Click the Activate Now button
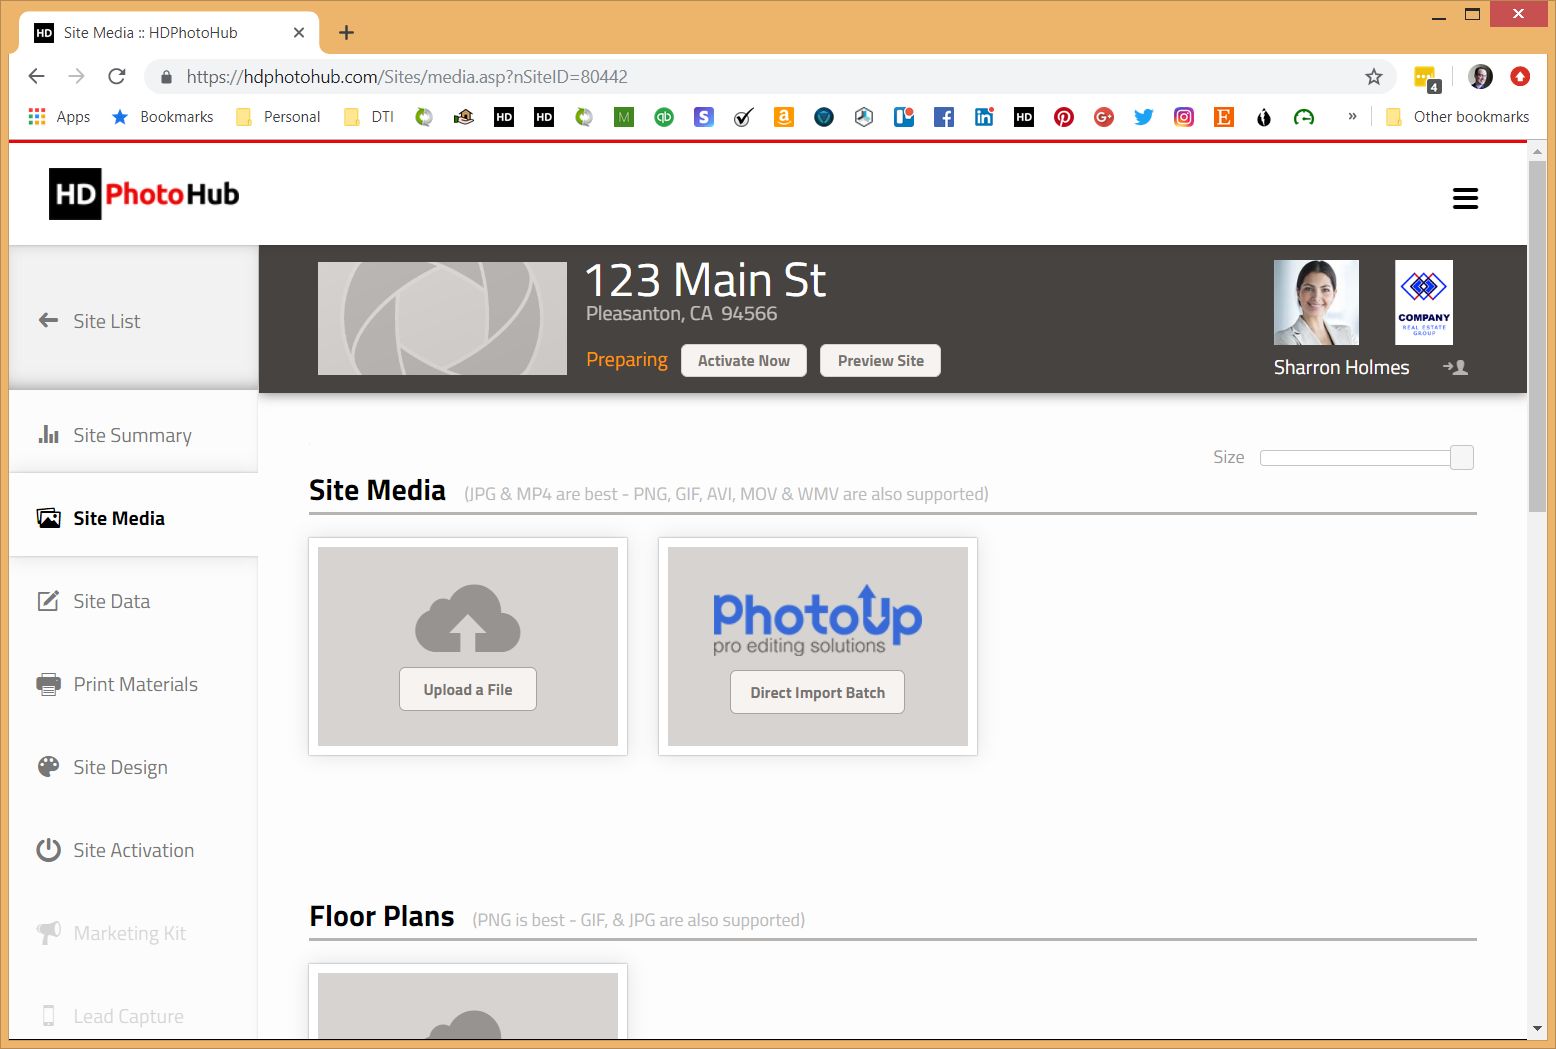 click(x=744, y=361)
